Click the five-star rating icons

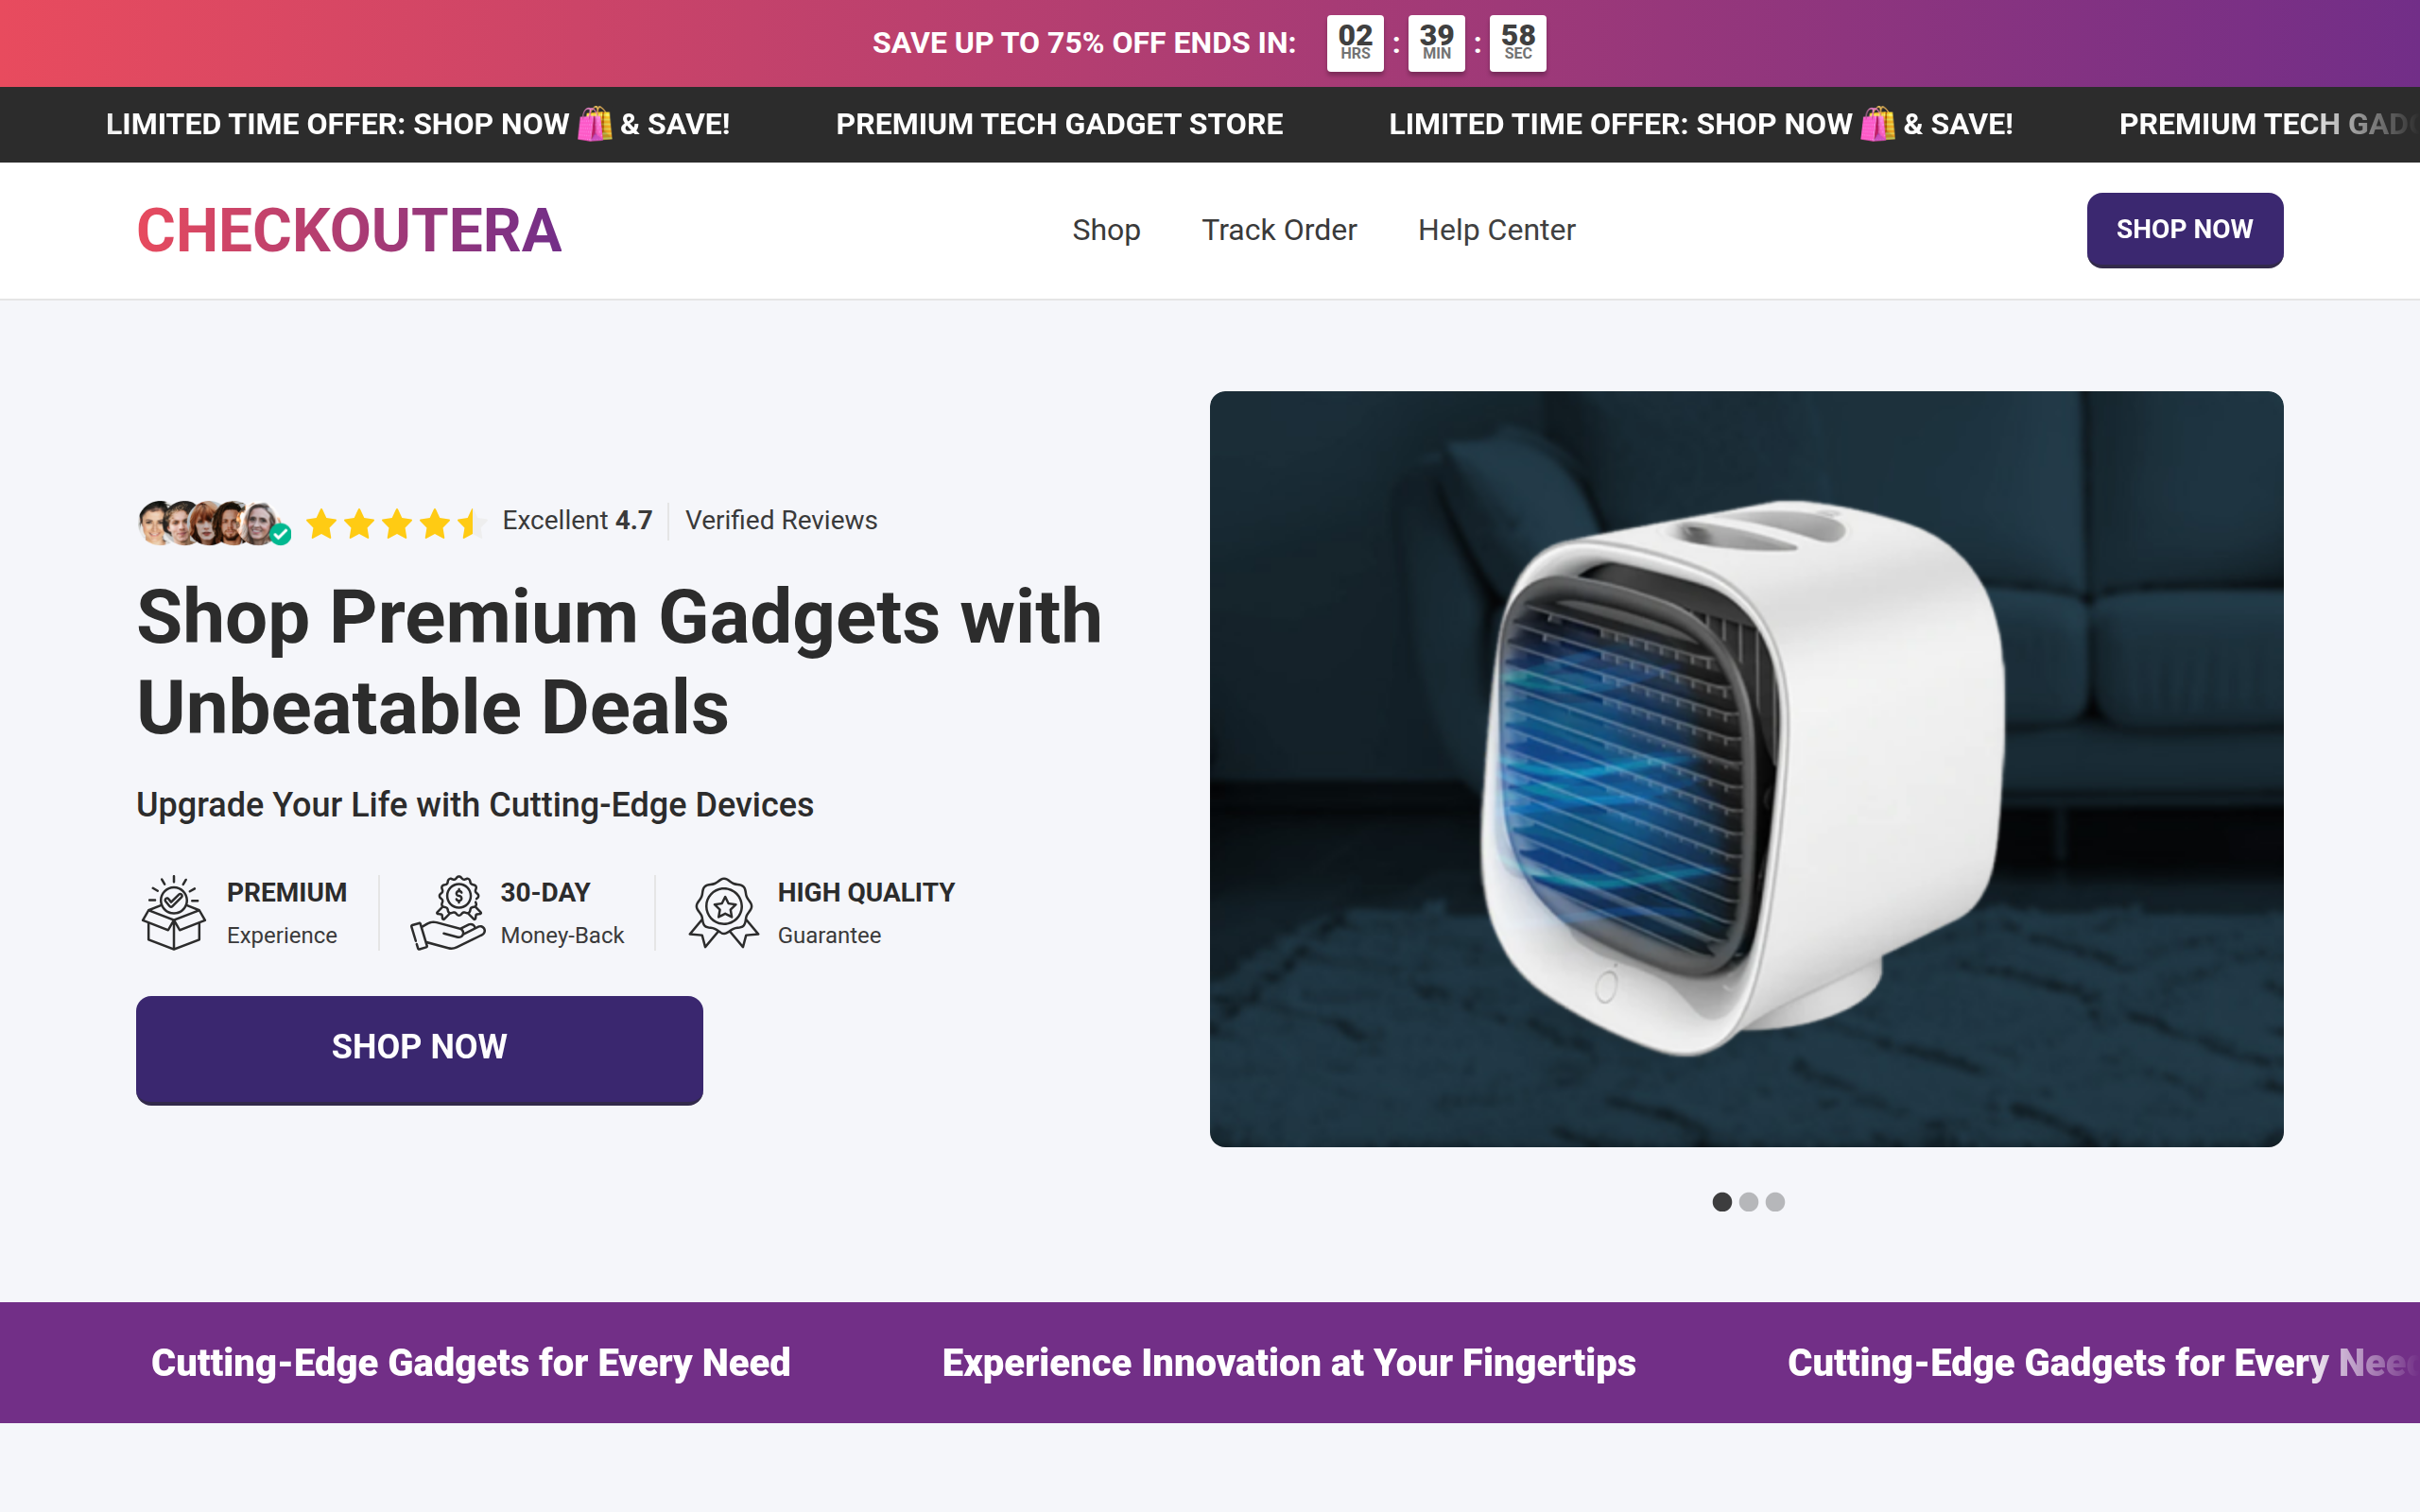pos(395,522)
